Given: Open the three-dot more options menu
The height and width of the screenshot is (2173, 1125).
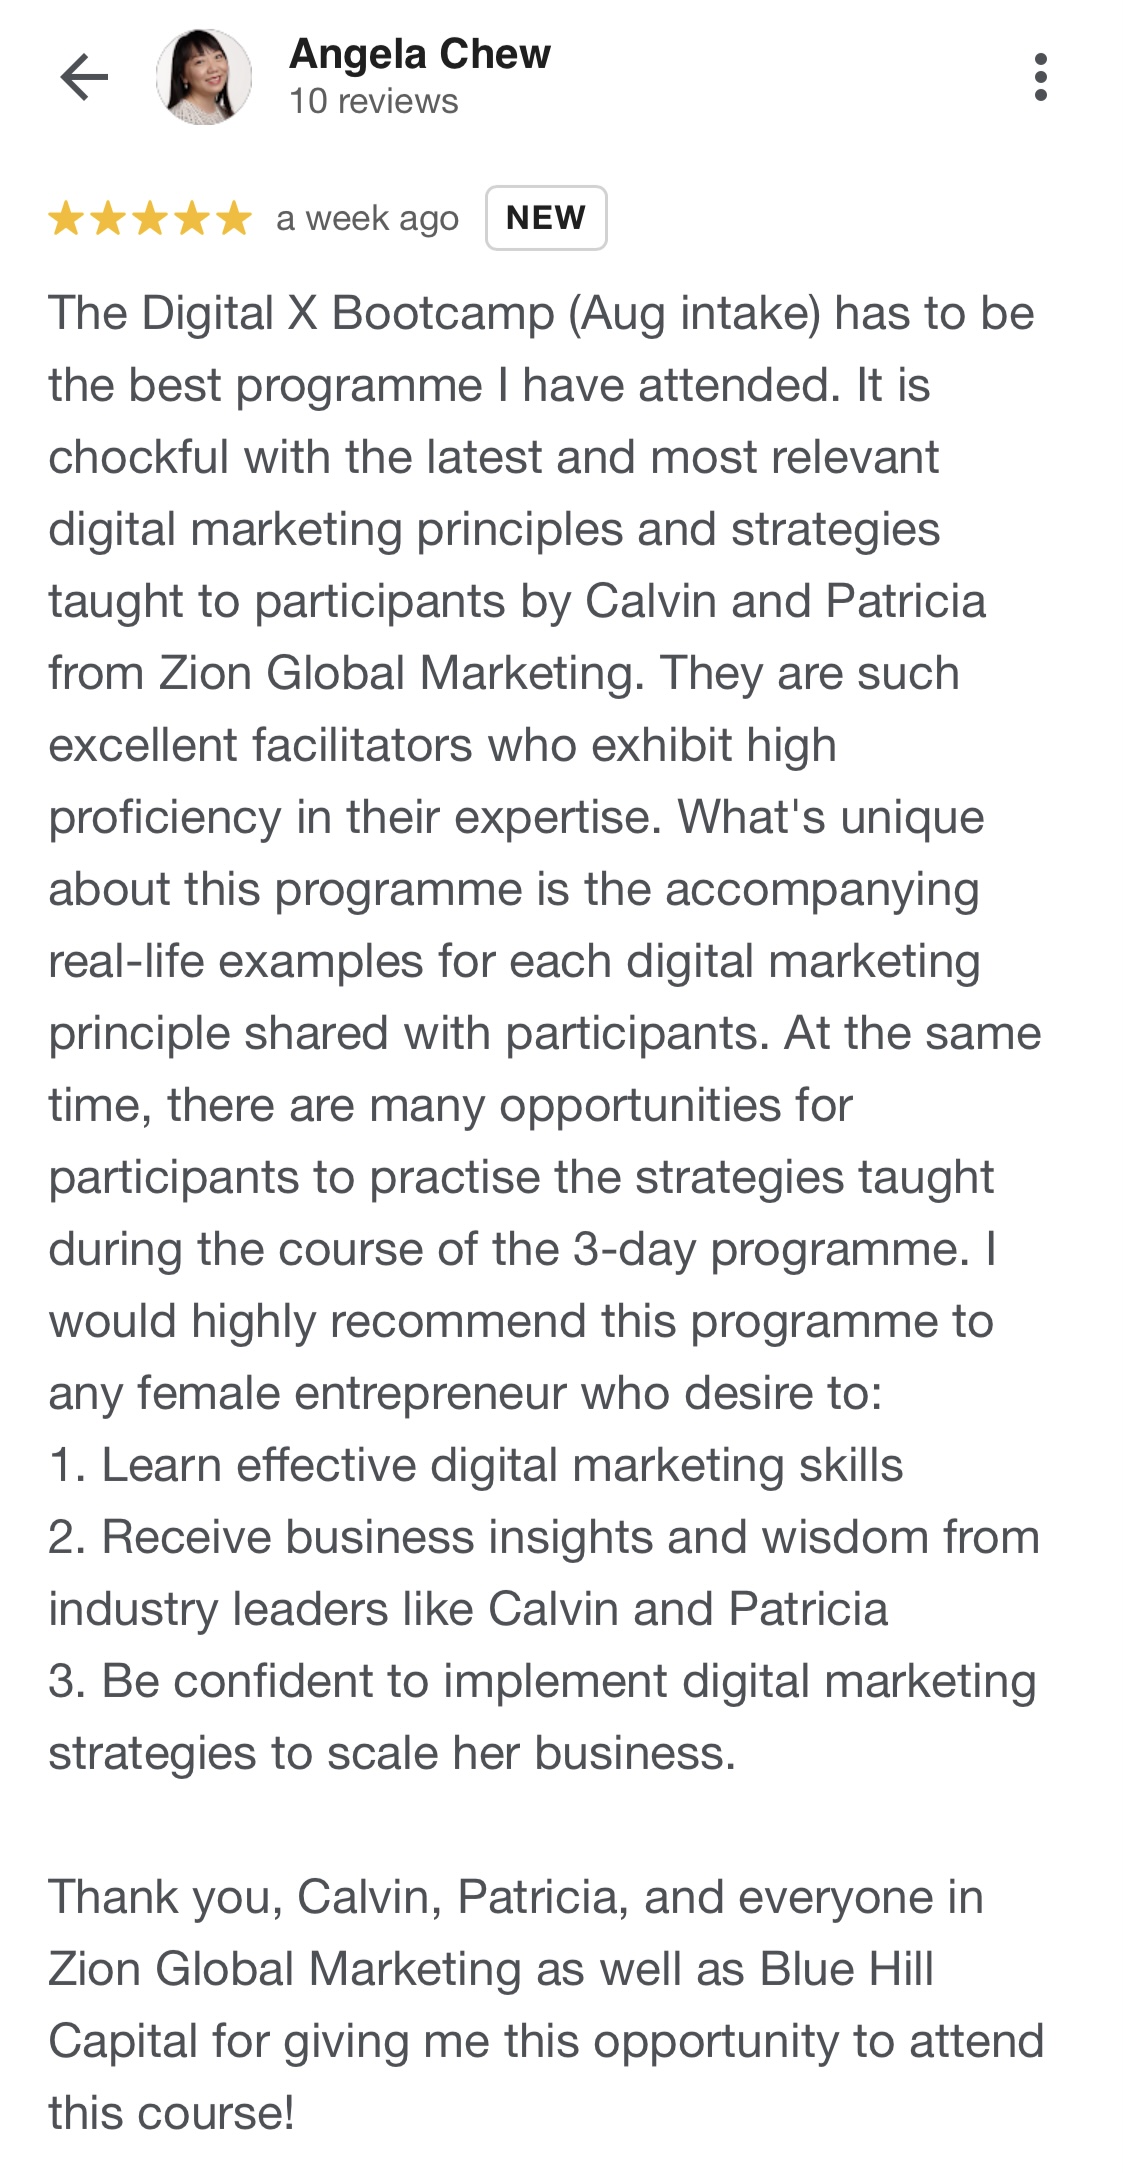Looking at the screenshot, I should [1040, 77].
